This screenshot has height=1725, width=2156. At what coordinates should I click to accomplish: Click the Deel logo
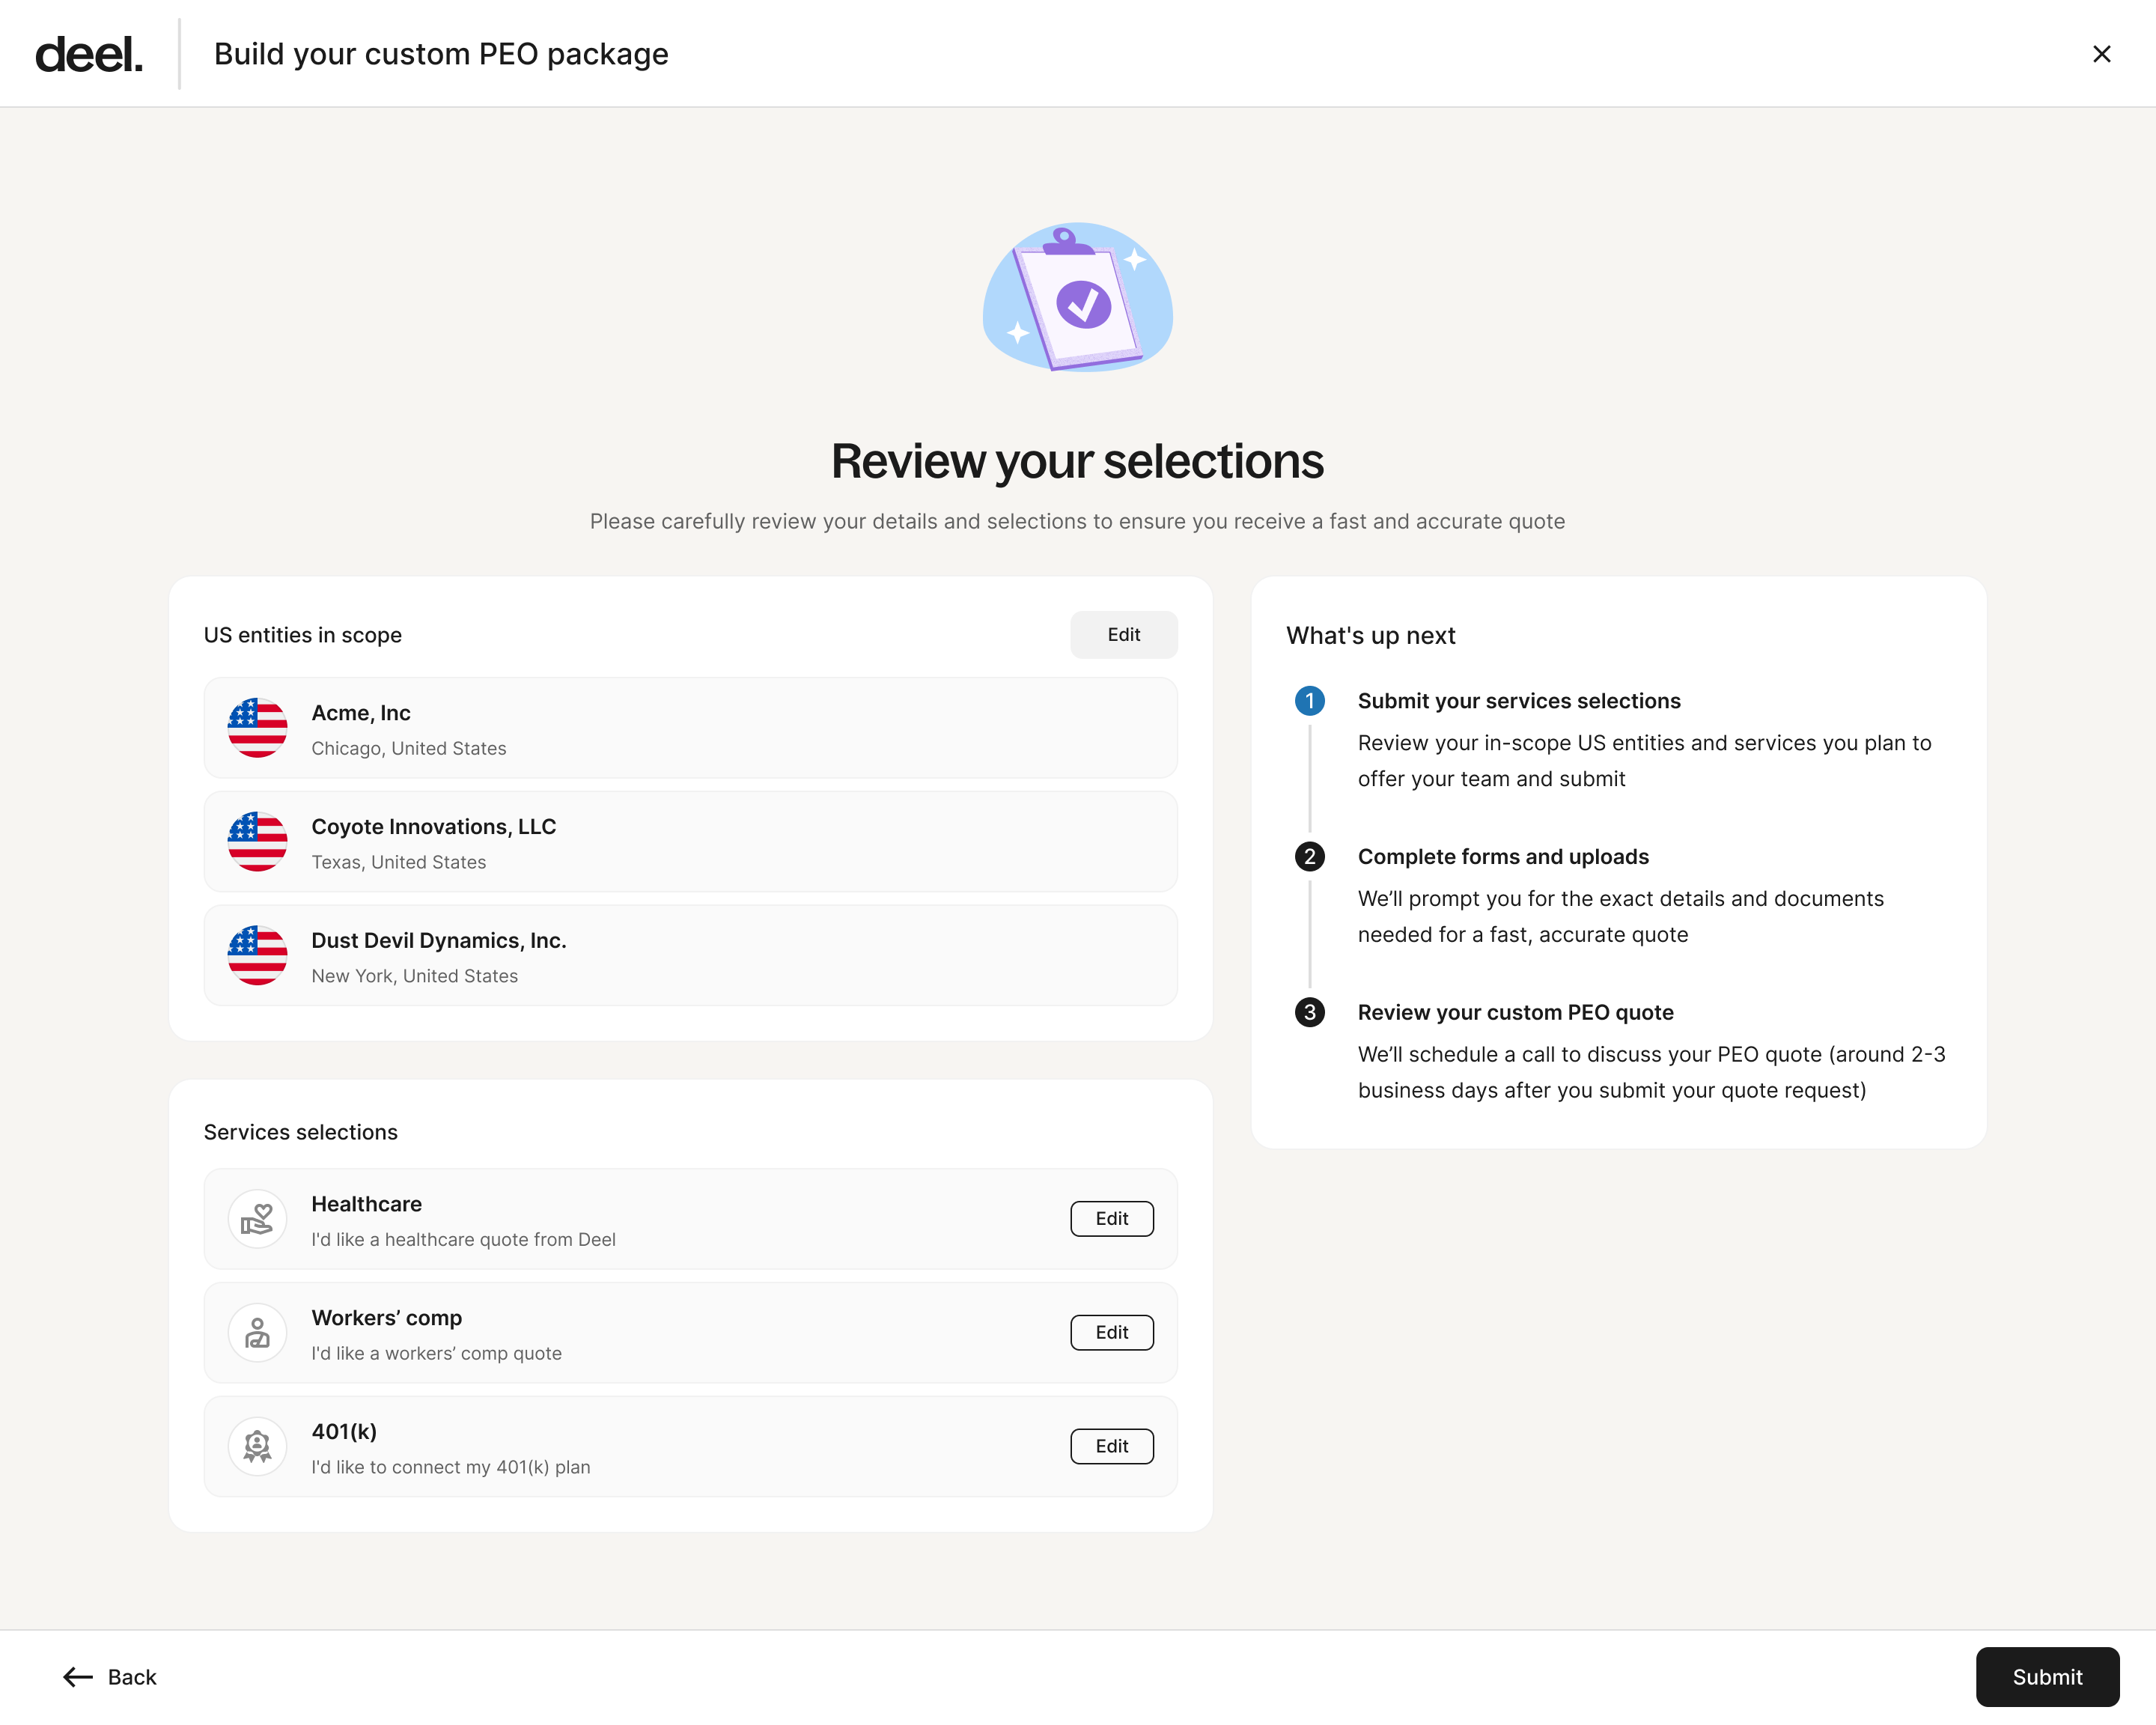pyautogui.click(x=89, y=54)
